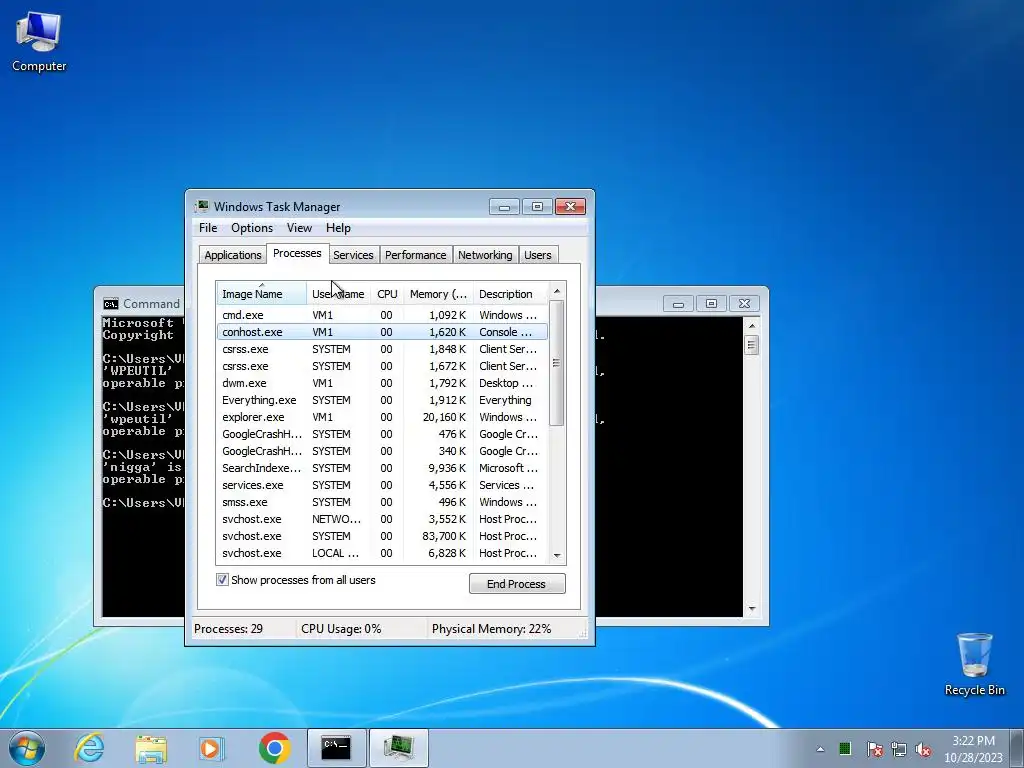Select the SearchIndexer process row
The height and width of the screenshot is (768, 1024).
point(382,468)
